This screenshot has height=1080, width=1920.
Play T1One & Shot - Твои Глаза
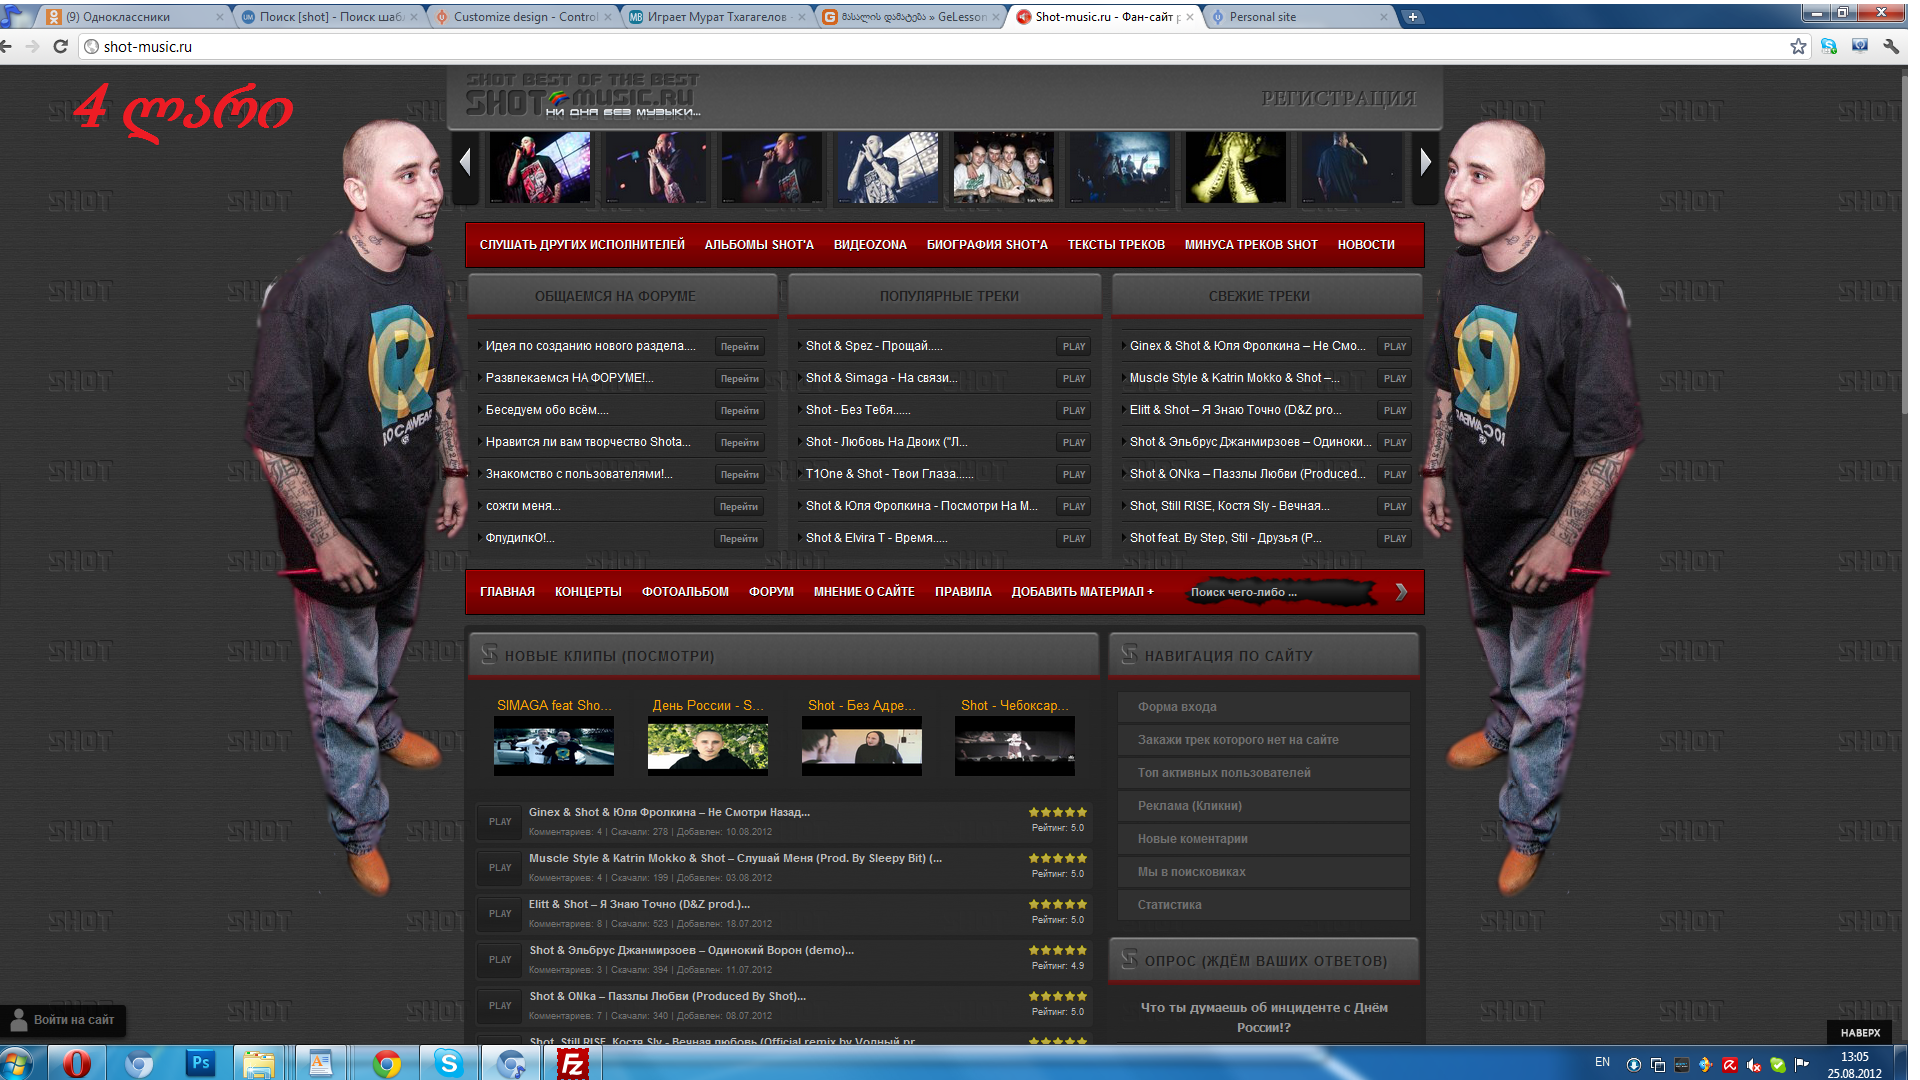point(1074,474)
